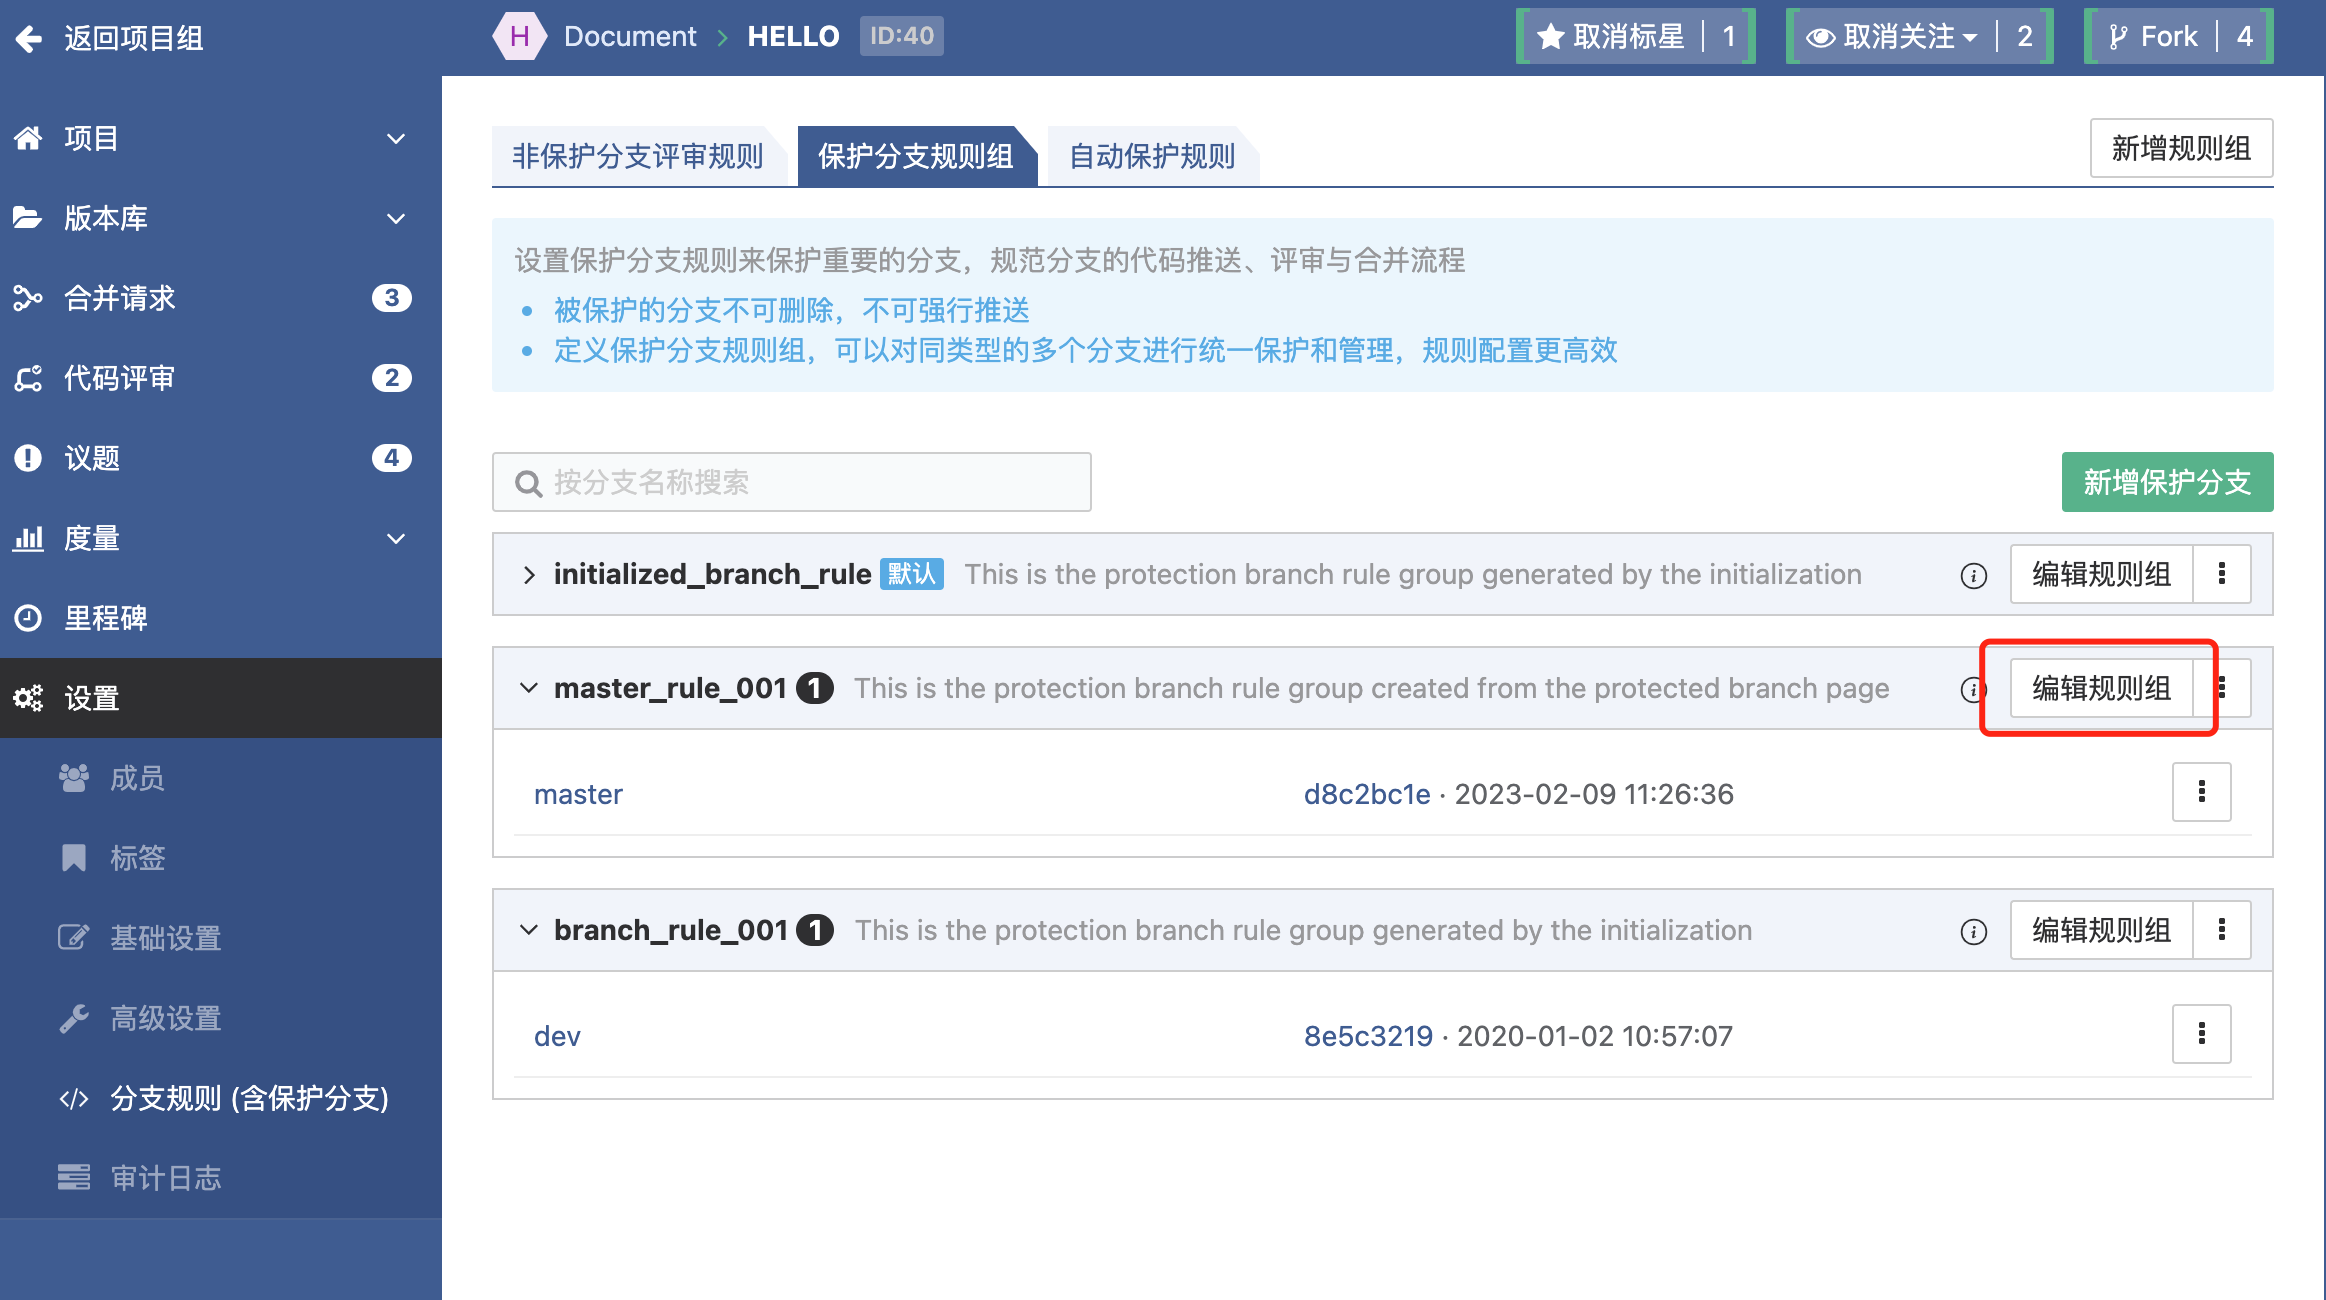Click info icon on initialized_branch_rule row
The image size is (2326, 1300).
click(x=1973, y=576)
